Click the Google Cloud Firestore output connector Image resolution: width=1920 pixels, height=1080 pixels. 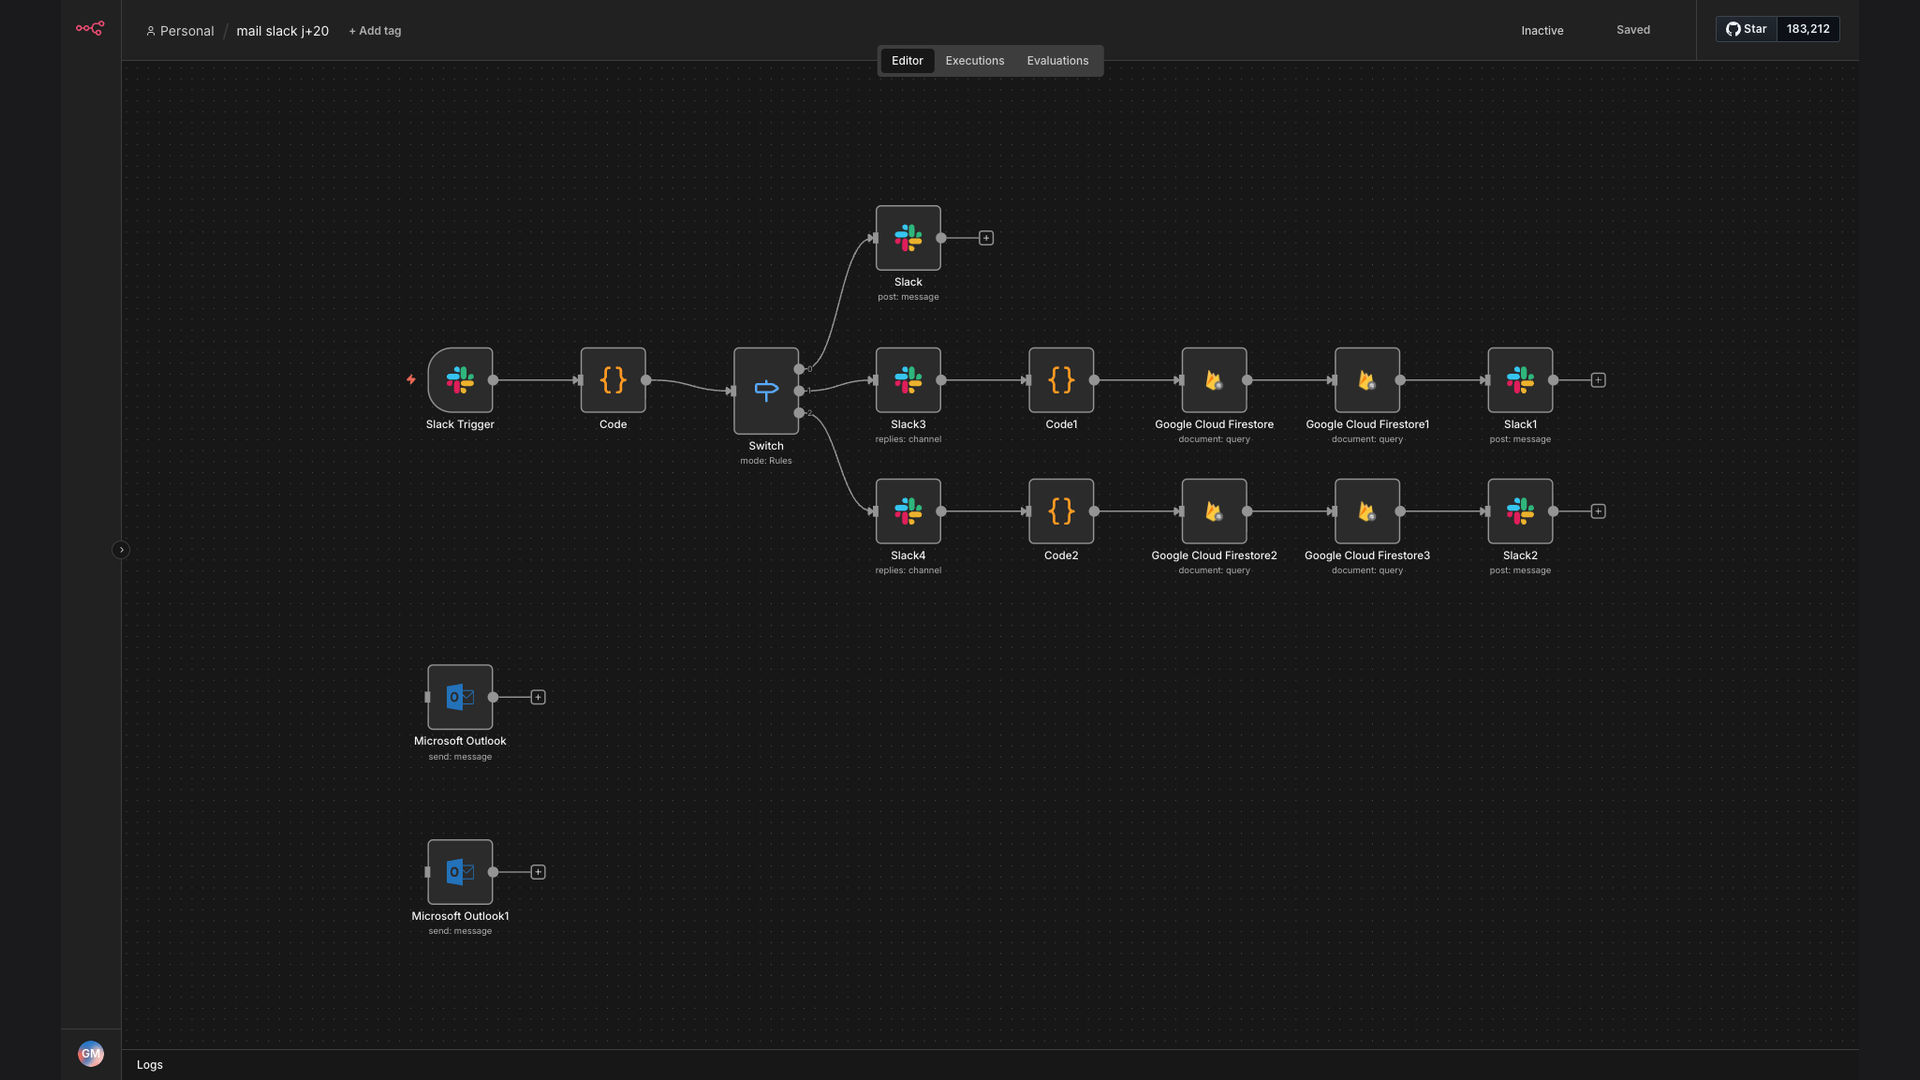pos(1247,380)
